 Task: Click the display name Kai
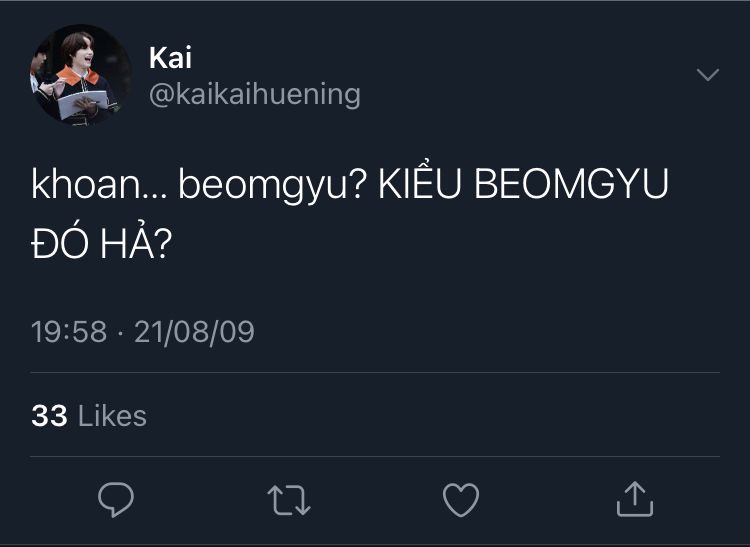170,58
